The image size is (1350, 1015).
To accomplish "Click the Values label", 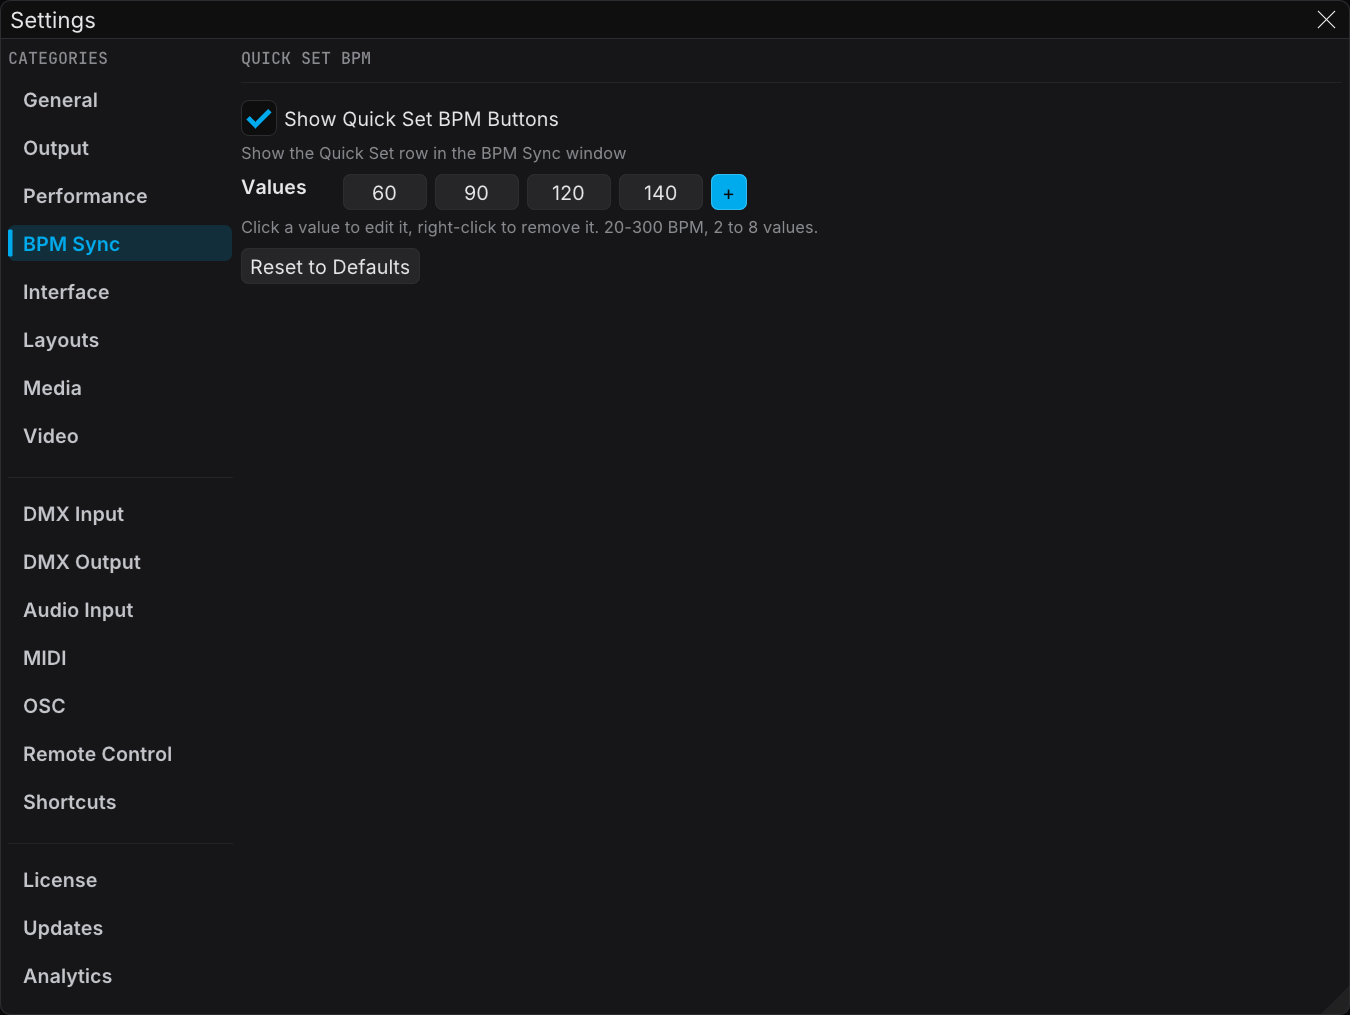I will pyautogui.click(x=274, y=187).
